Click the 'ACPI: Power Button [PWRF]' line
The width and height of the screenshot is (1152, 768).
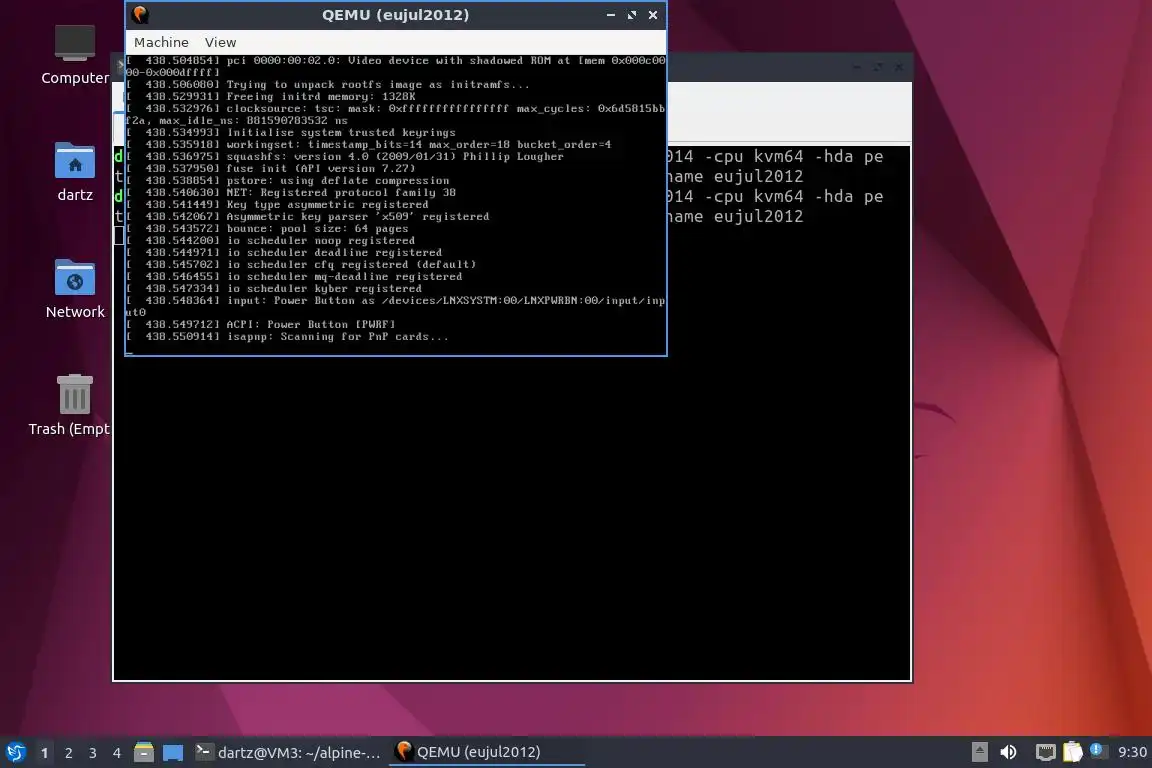(x=261, y=324)
